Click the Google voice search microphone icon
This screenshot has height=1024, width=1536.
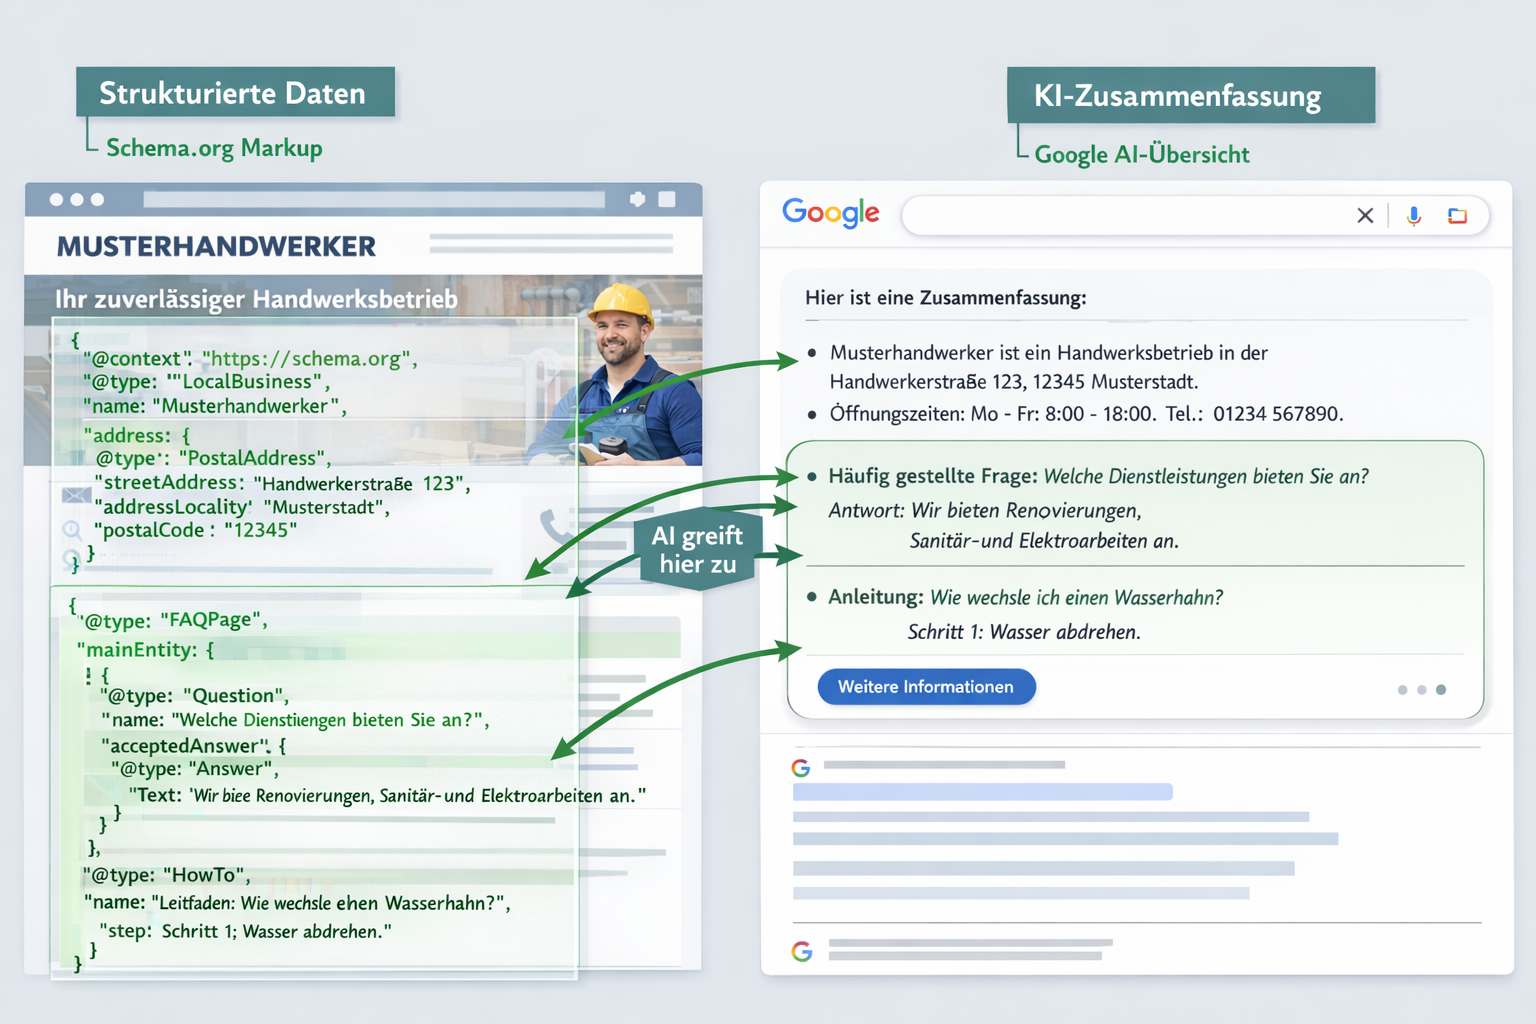[1413, 215]
